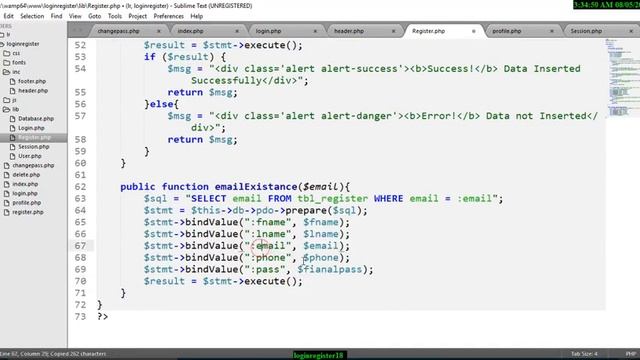The height and width of the screenshot is (360, 640).
Task: Switch to the profile.php tab
Action: [x=507, y=31]
